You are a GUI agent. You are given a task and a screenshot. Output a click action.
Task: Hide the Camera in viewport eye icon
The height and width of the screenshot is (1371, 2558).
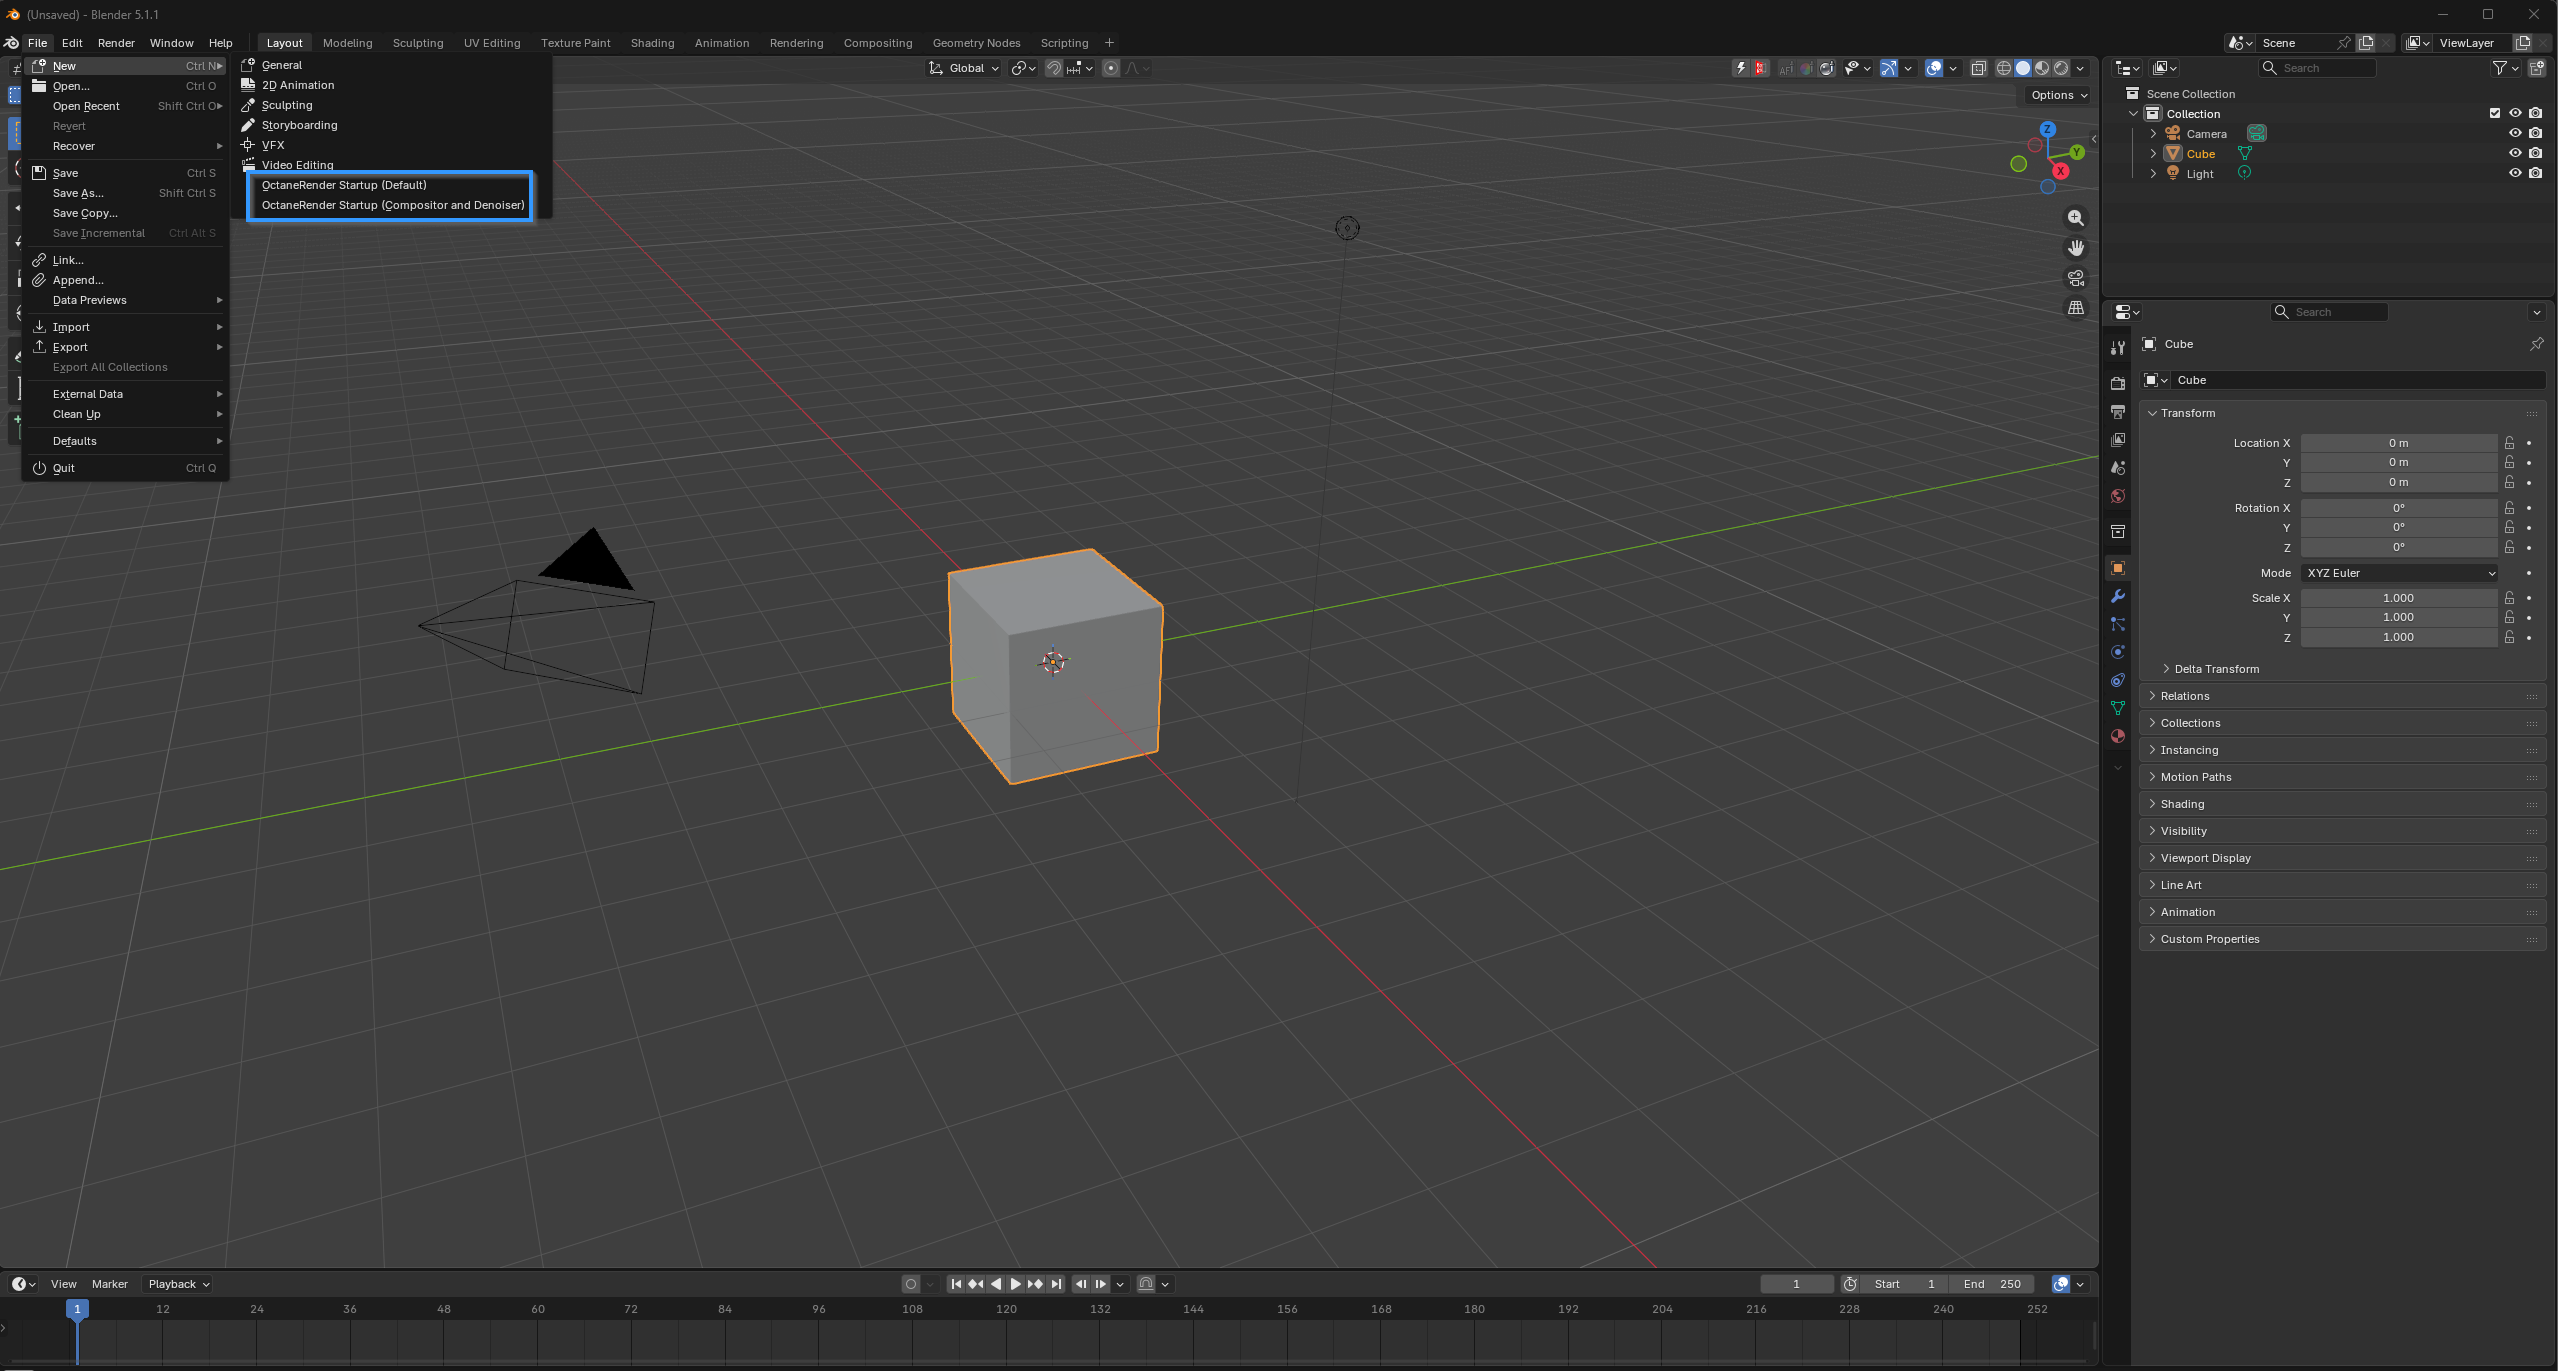(2515, 133)
